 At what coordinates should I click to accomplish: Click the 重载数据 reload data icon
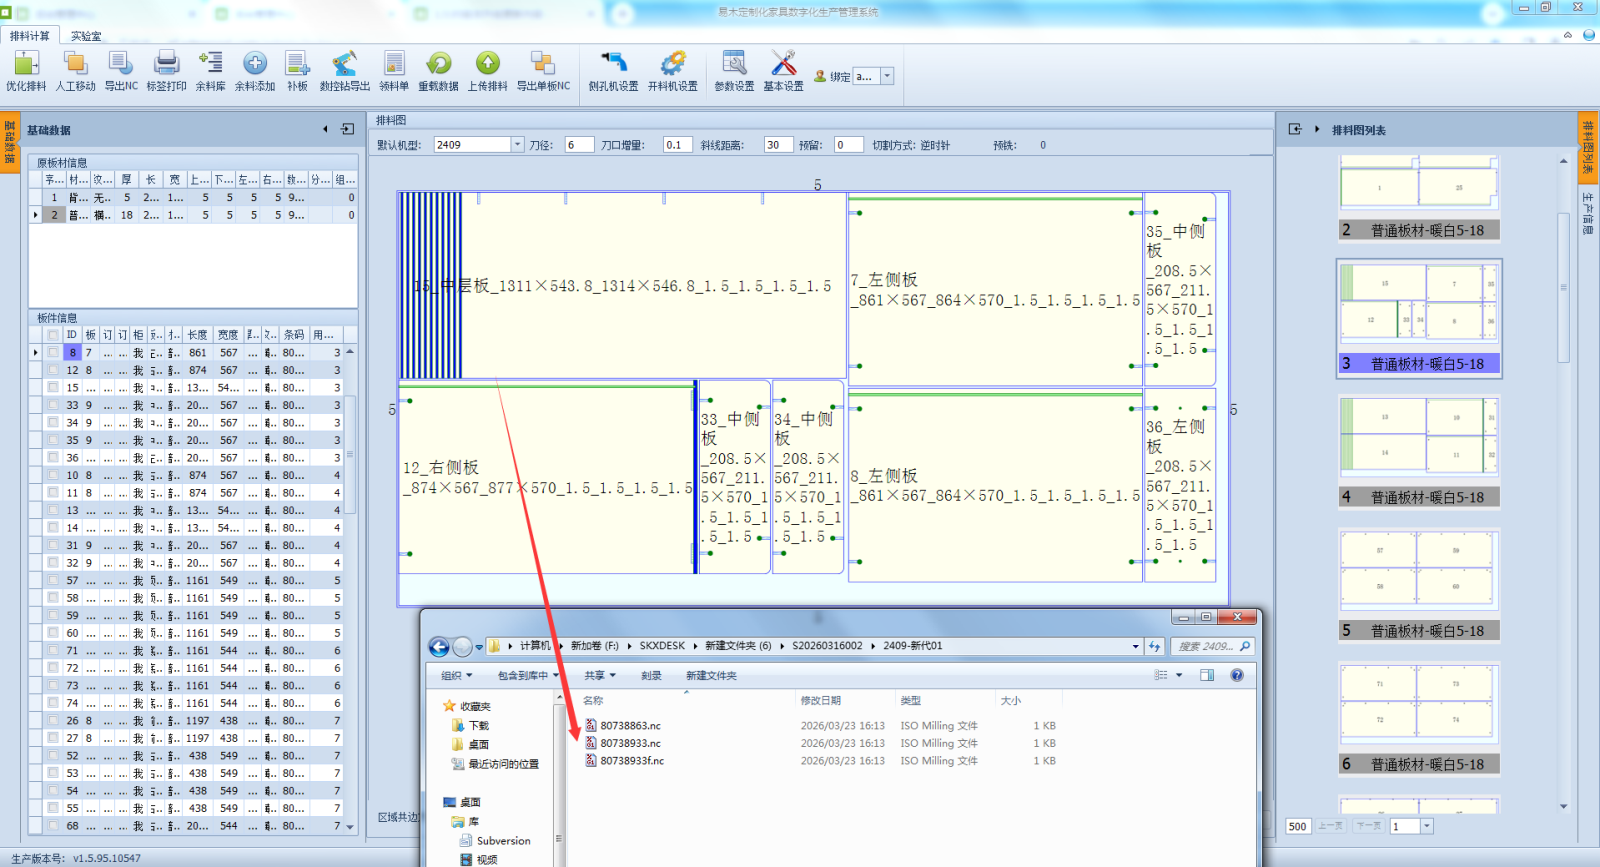438,71
